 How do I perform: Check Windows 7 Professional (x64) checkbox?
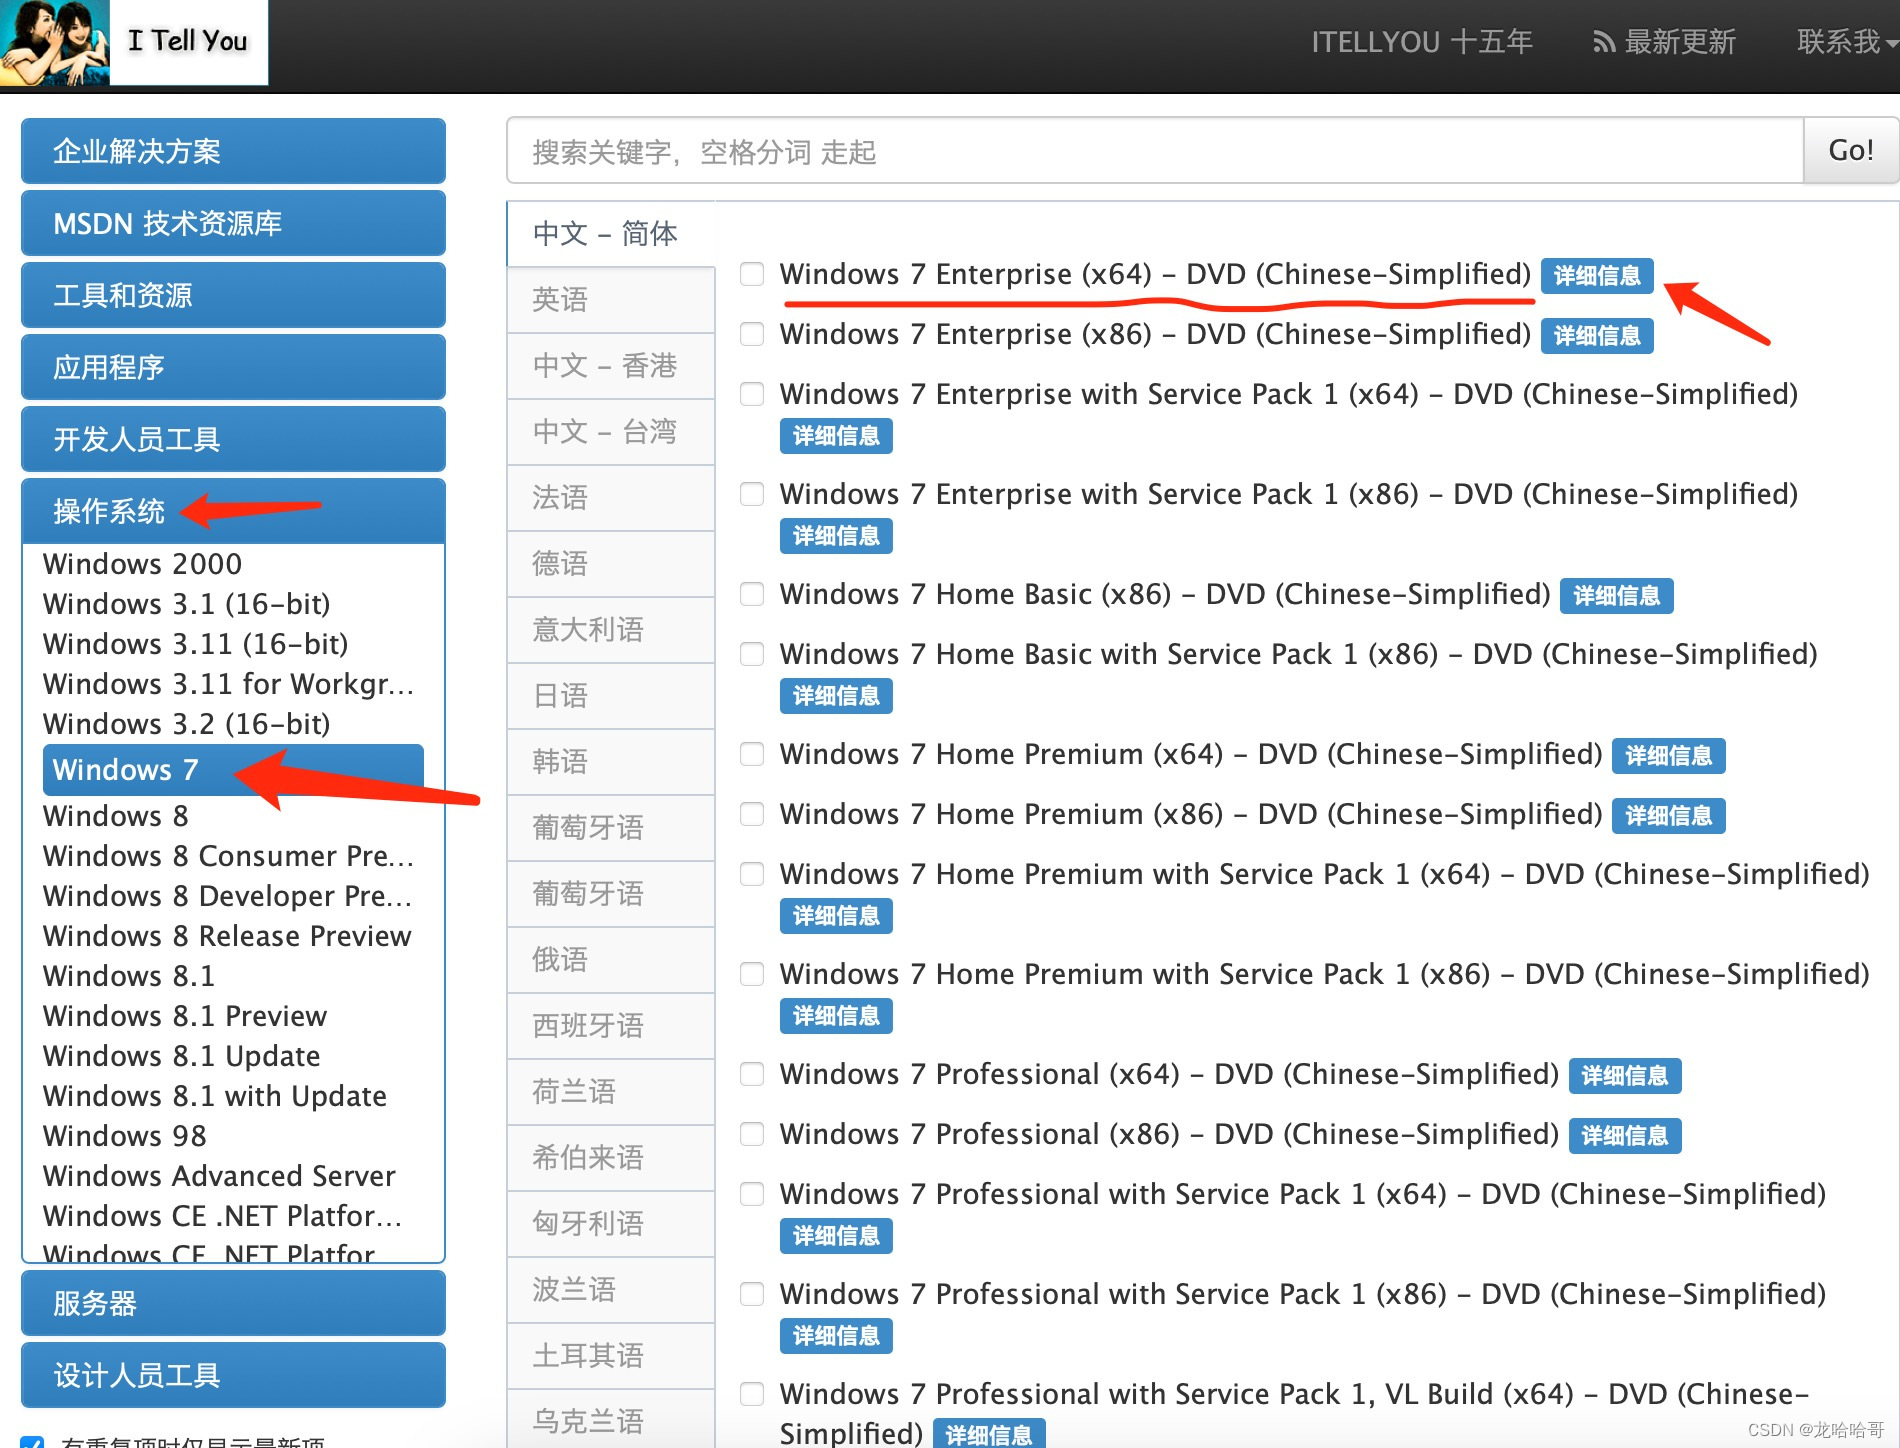point(752,1074)
